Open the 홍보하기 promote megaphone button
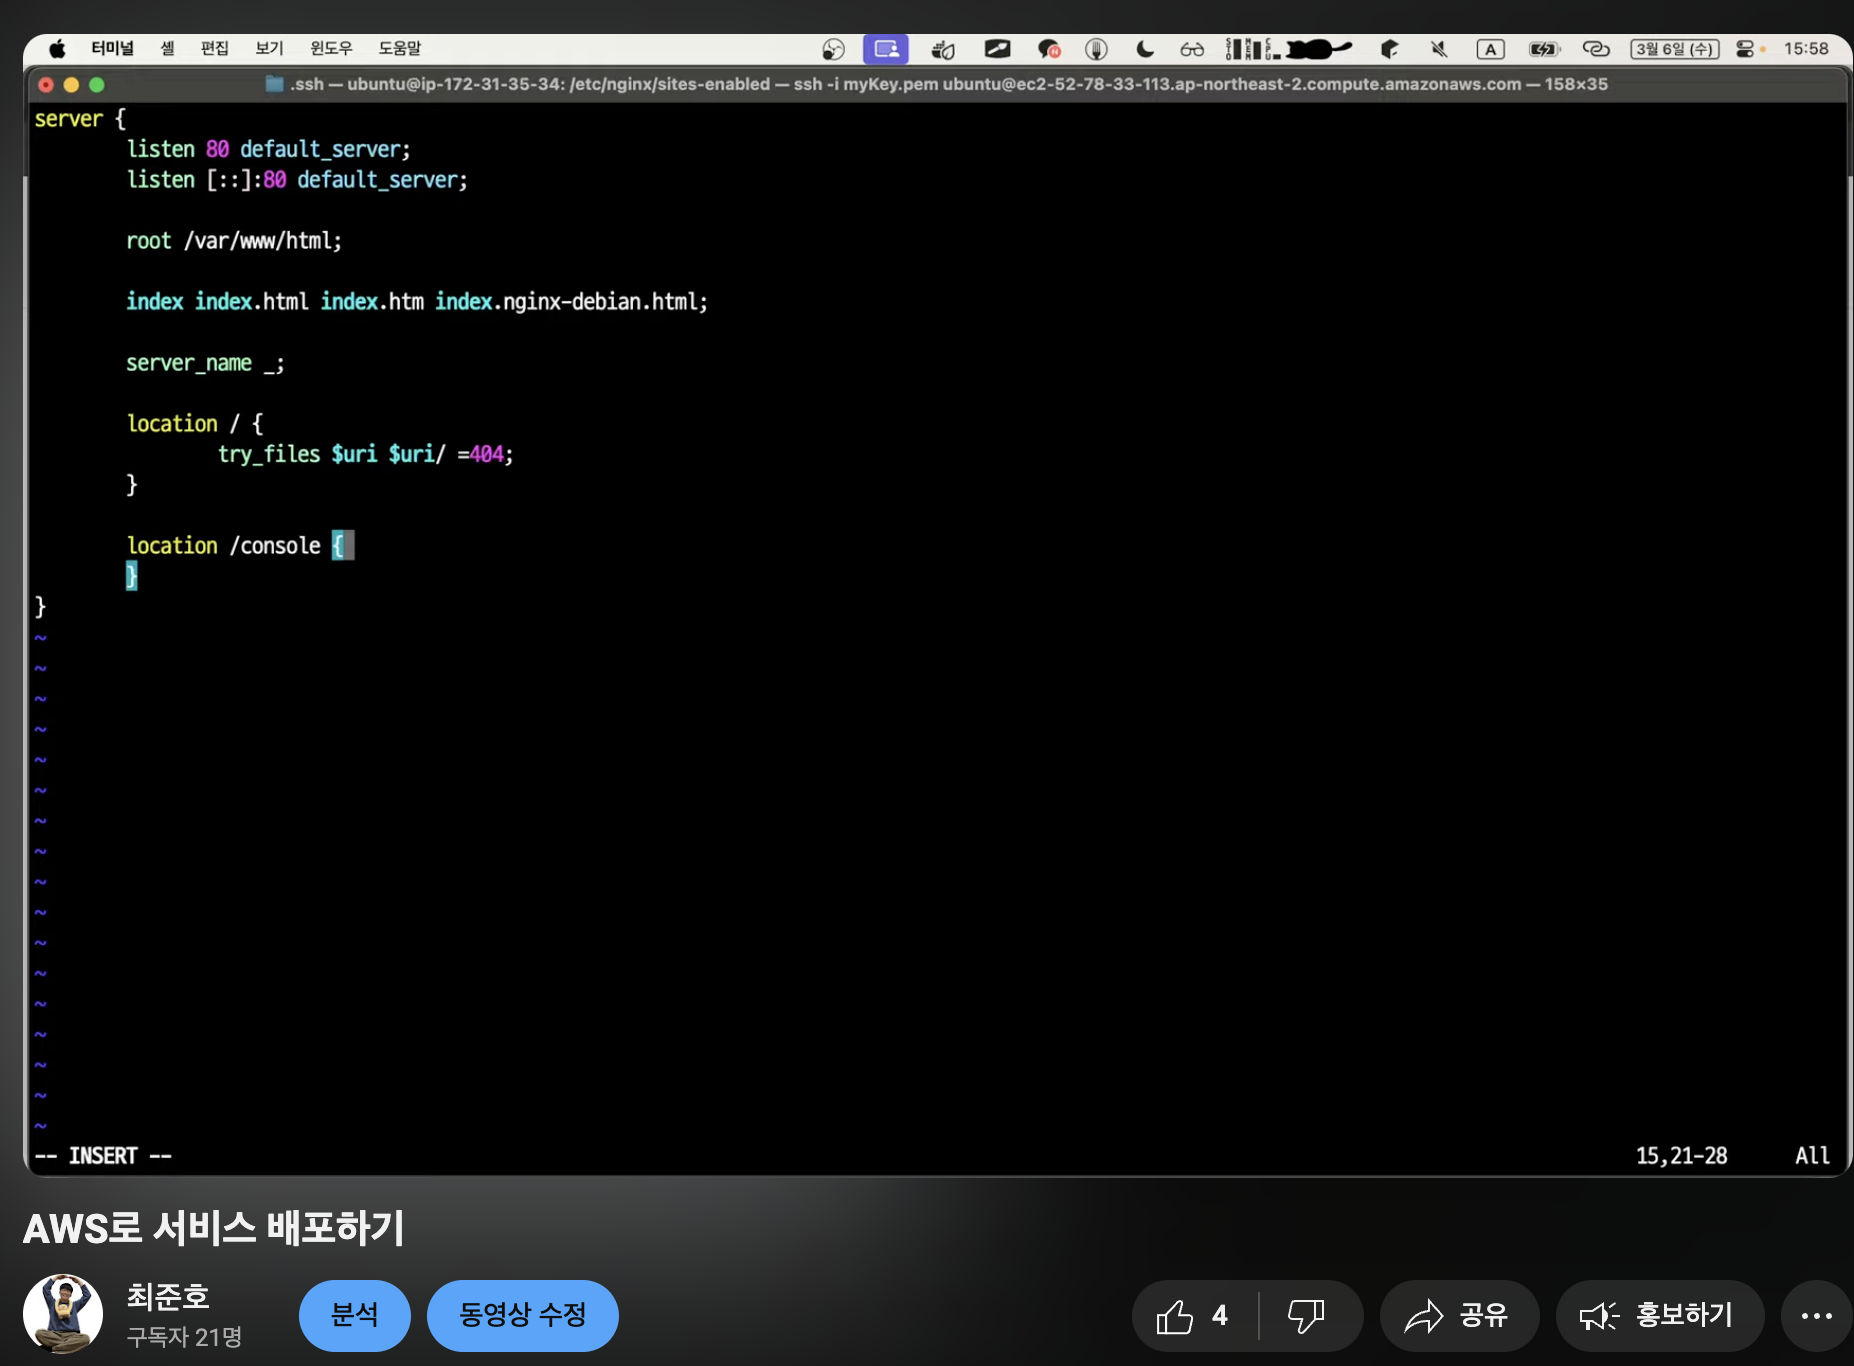The height and width of the screenshot is (1366, 1854). pyautogui.click(x=1659, y=1316)
